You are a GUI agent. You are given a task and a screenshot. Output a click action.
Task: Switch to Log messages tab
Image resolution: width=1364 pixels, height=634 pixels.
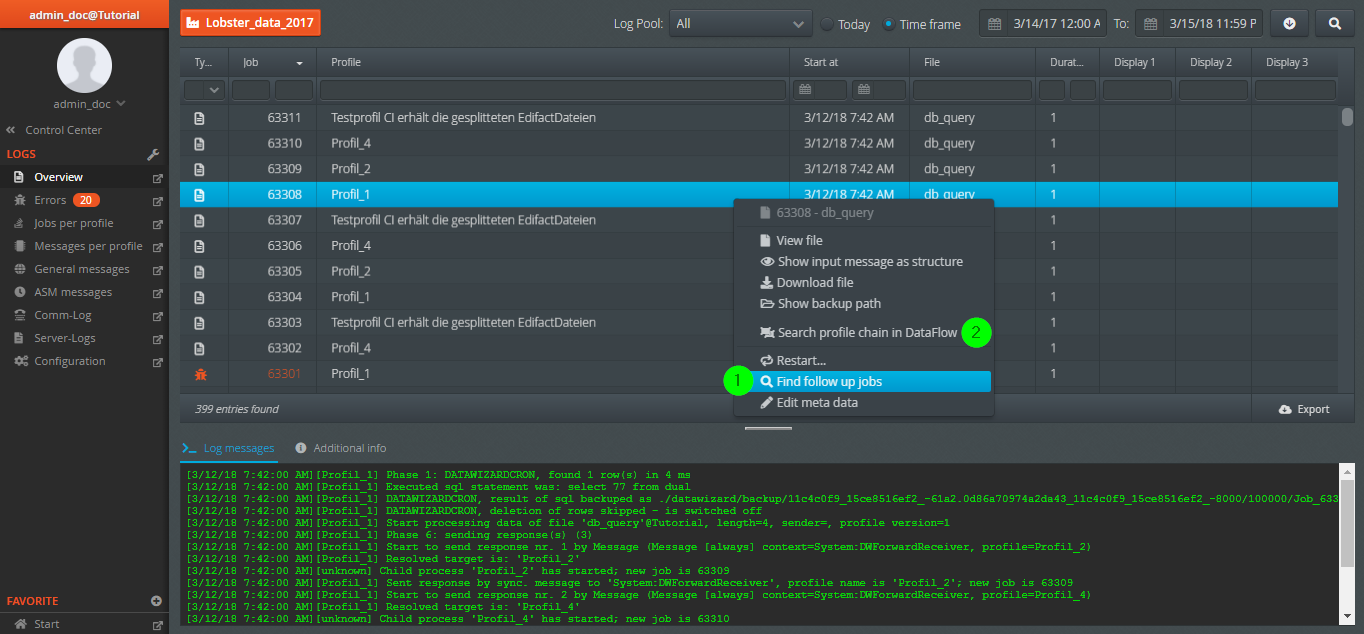pos(228,448)
